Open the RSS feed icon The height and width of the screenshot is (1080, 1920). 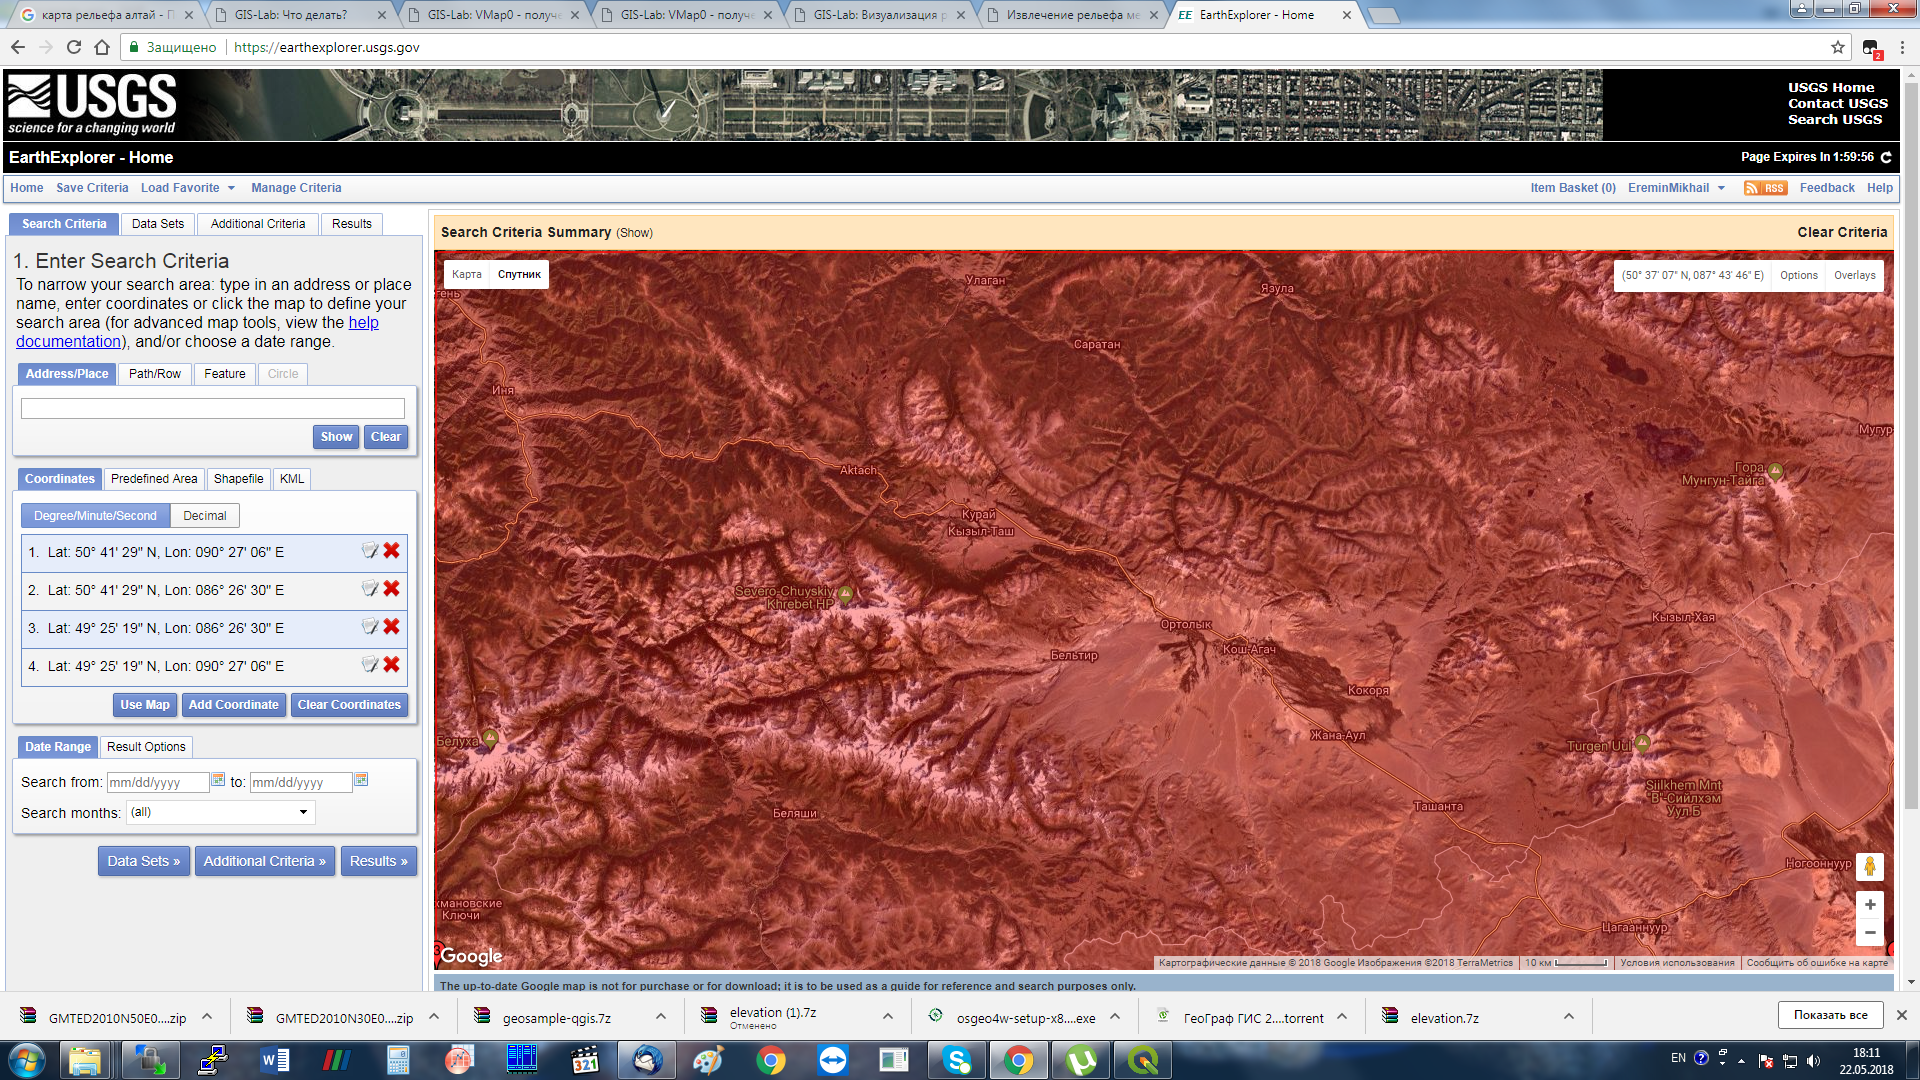[x=1764, y=188]
